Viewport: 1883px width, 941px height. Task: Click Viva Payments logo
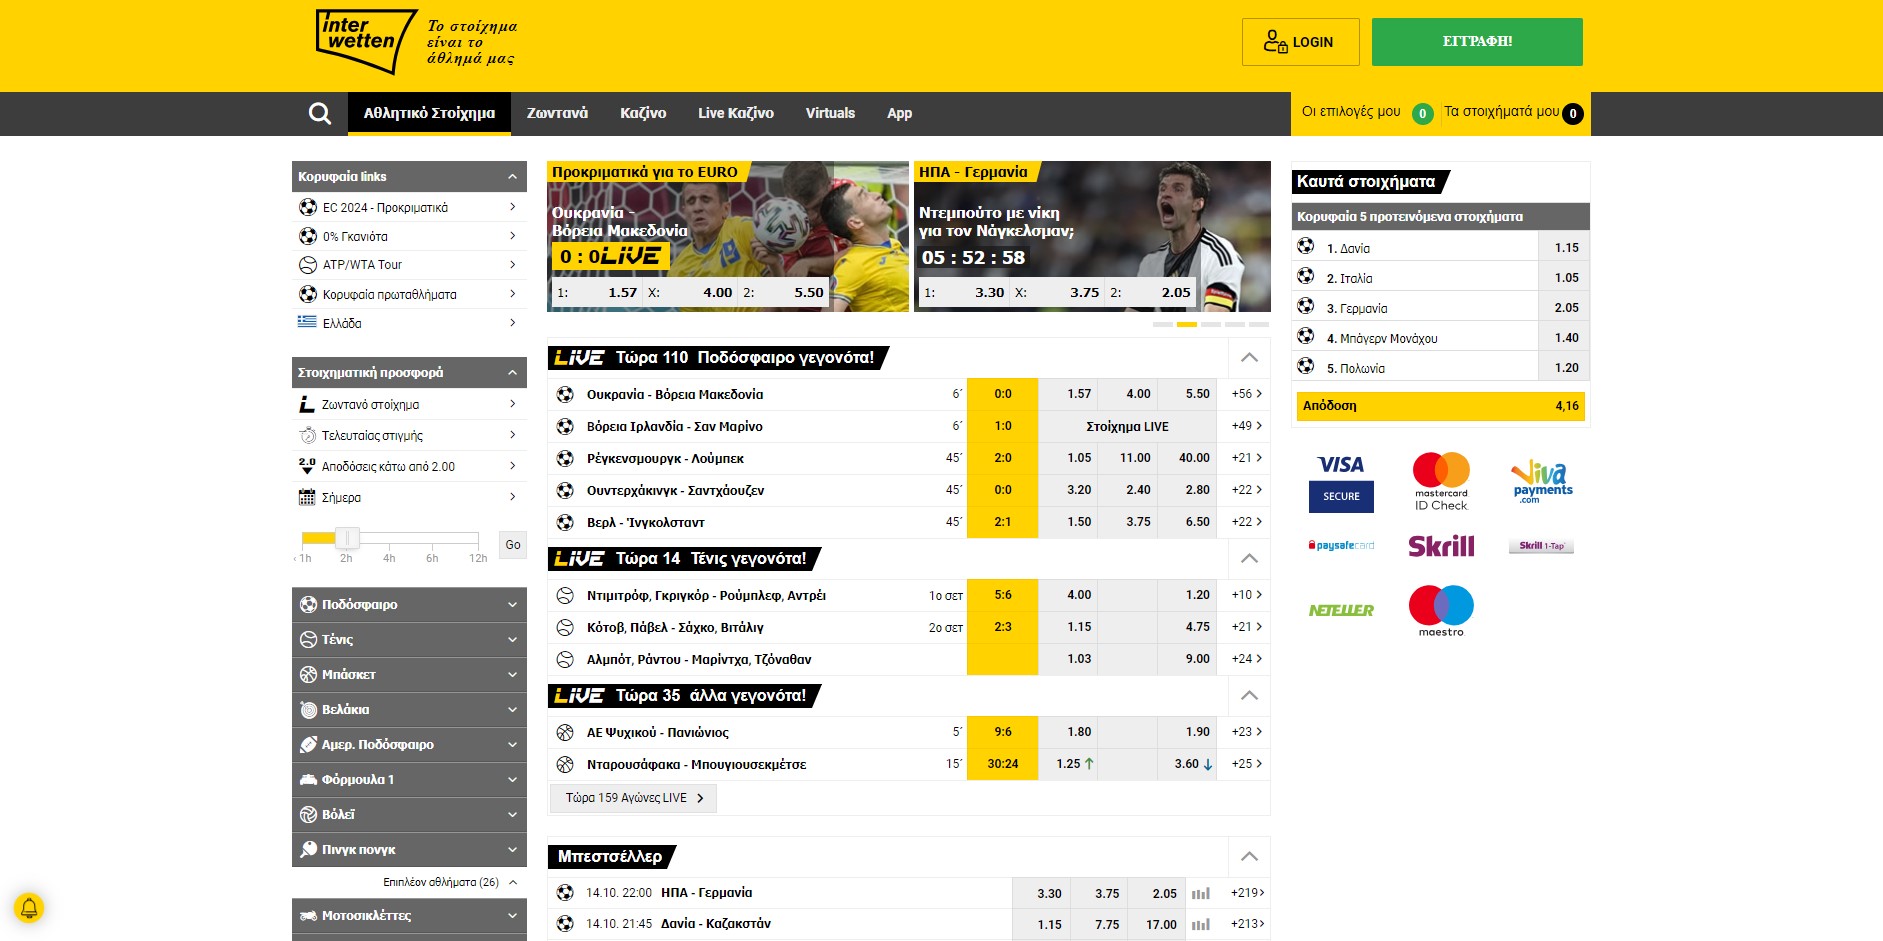1542,481
